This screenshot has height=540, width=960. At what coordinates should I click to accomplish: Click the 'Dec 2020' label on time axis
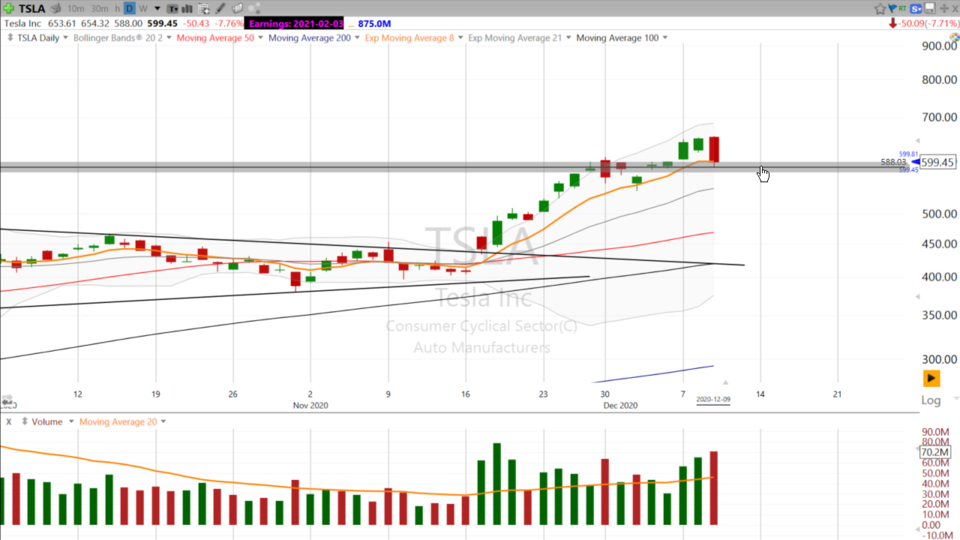click(620, 405)
